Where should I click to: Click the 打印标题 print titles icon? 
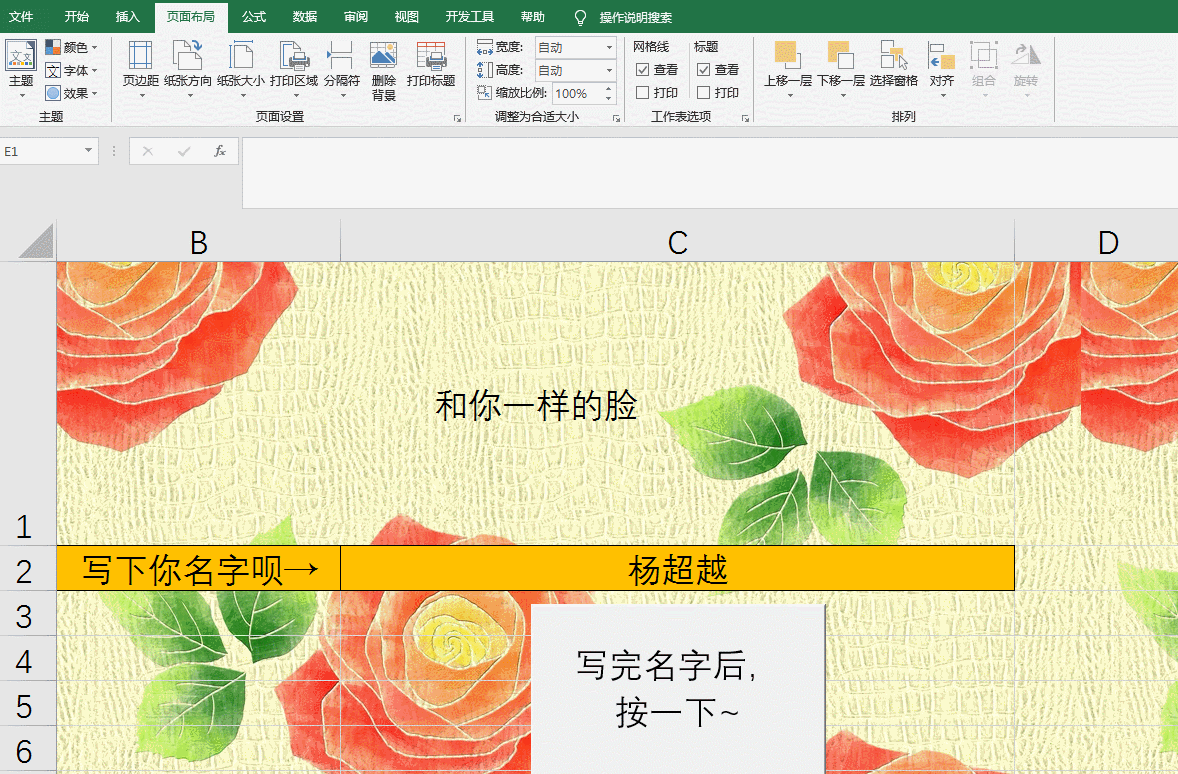click(x=431, y=56)
